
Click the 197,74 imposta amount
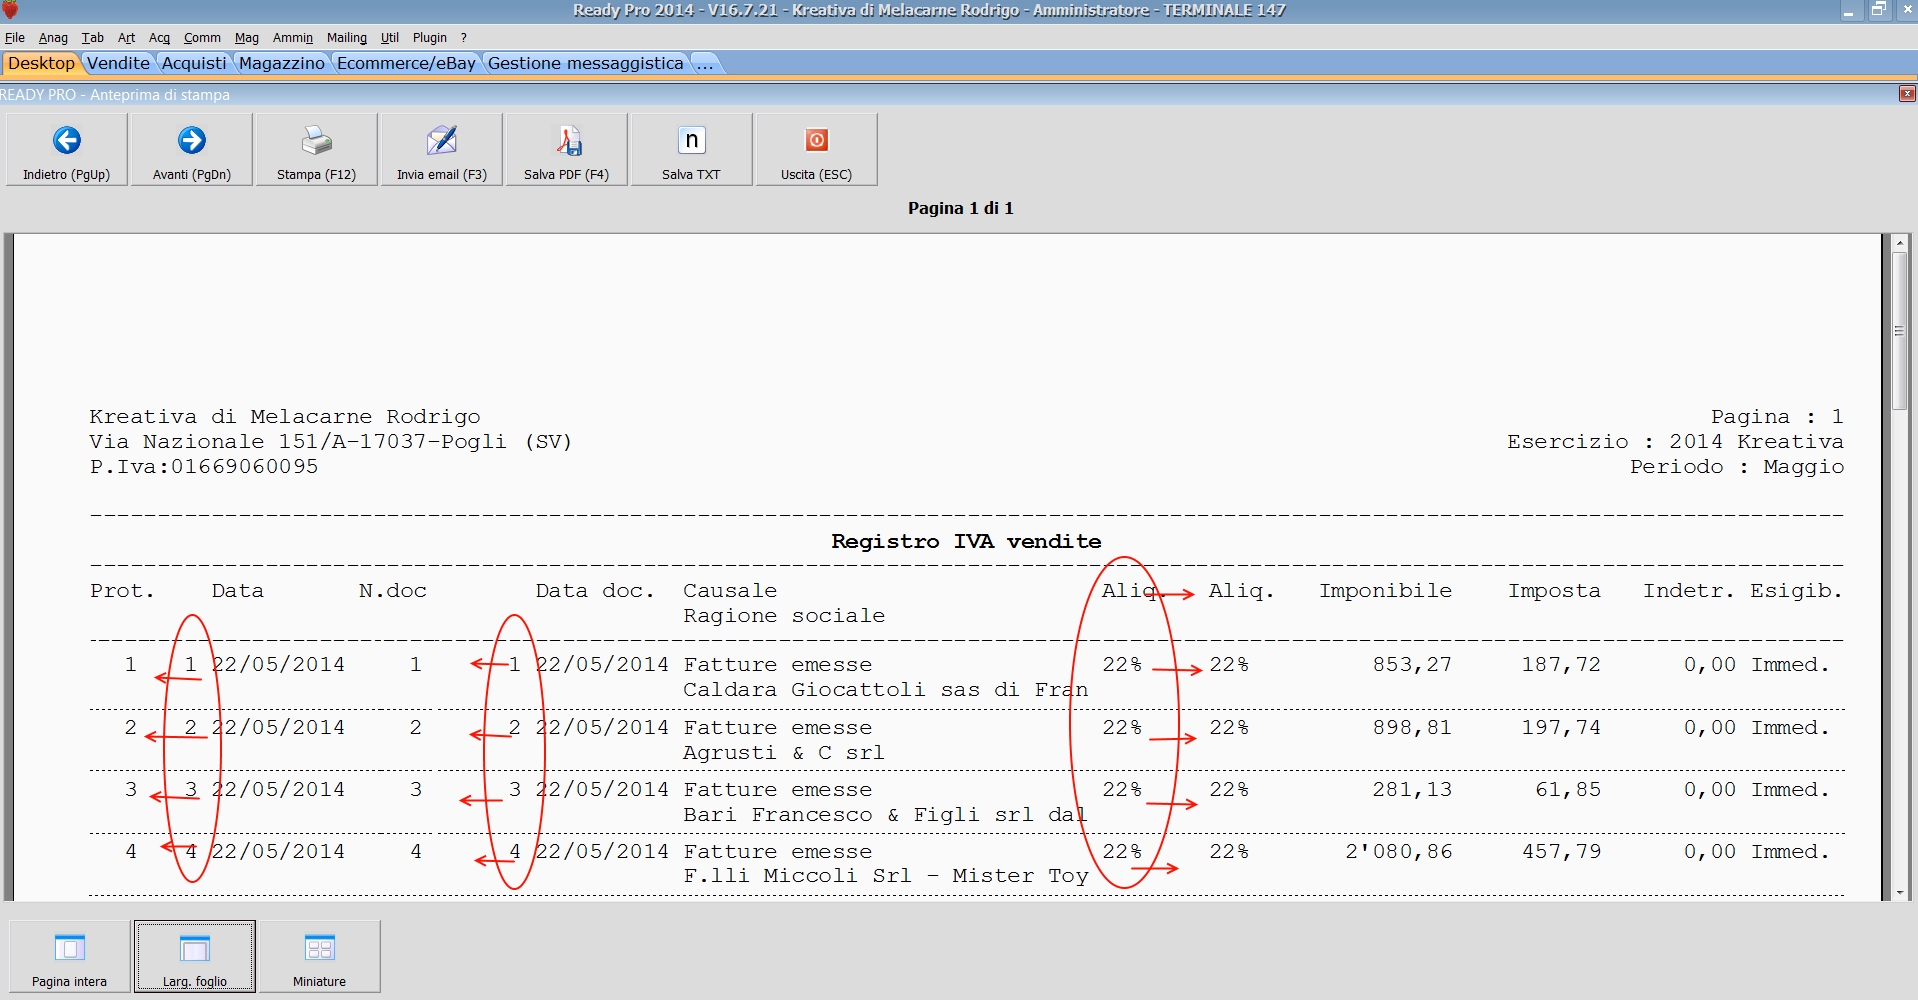coord(1561,728)
